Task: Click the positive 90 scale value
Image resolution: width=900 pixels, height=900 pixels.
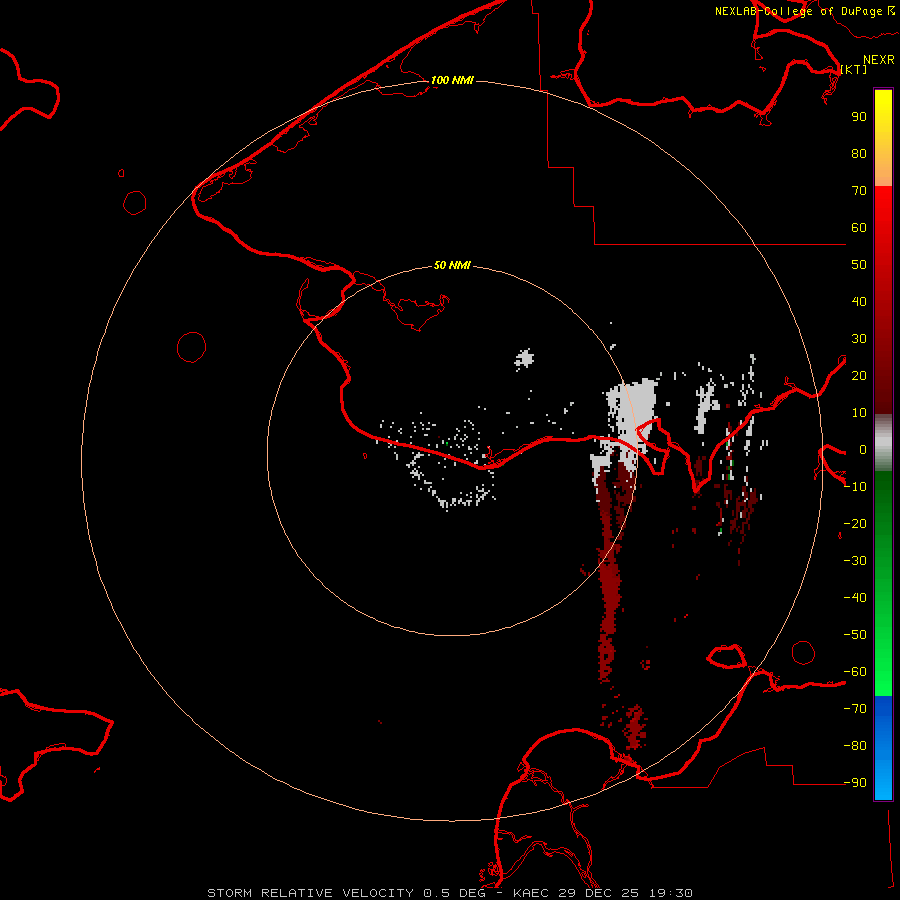Action: coord(859,117)
